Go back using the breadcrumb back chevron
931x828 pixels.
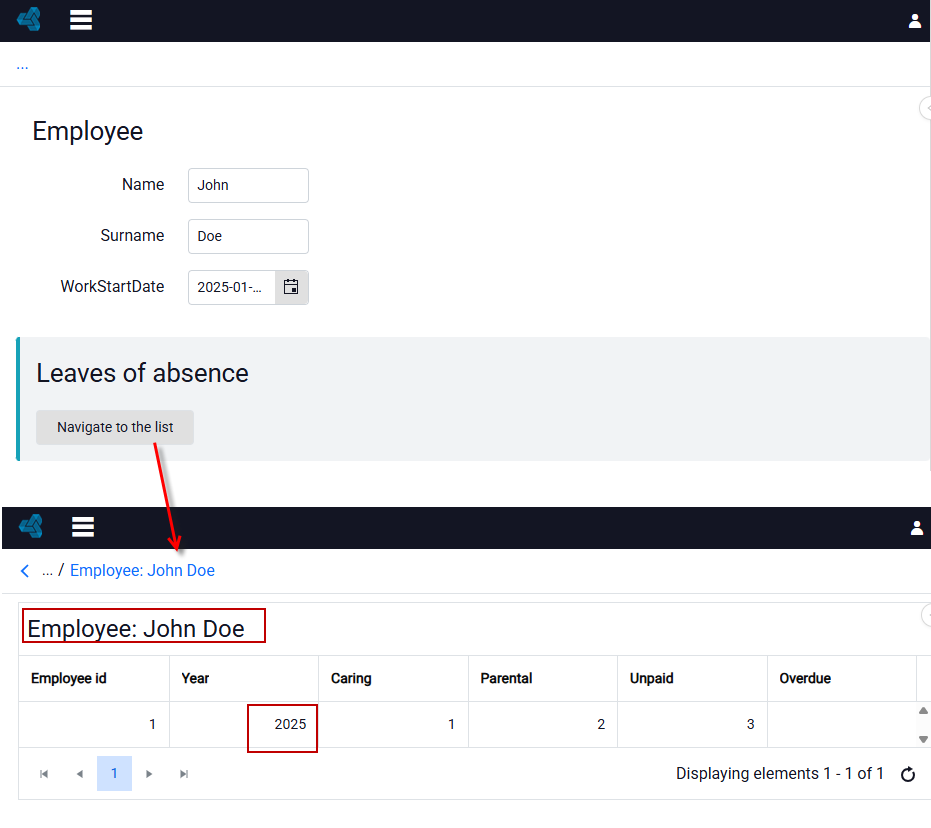pyautogui.click(x=25, y=571)
